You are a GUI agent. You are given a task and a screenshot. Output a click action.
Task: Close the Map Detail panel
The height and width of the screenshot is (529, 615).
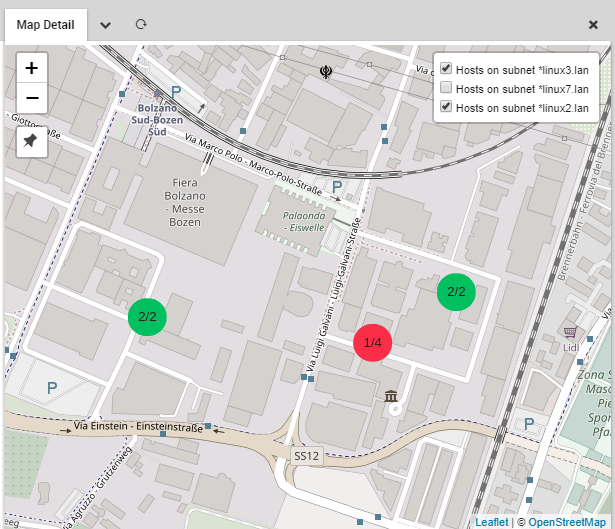593,24
